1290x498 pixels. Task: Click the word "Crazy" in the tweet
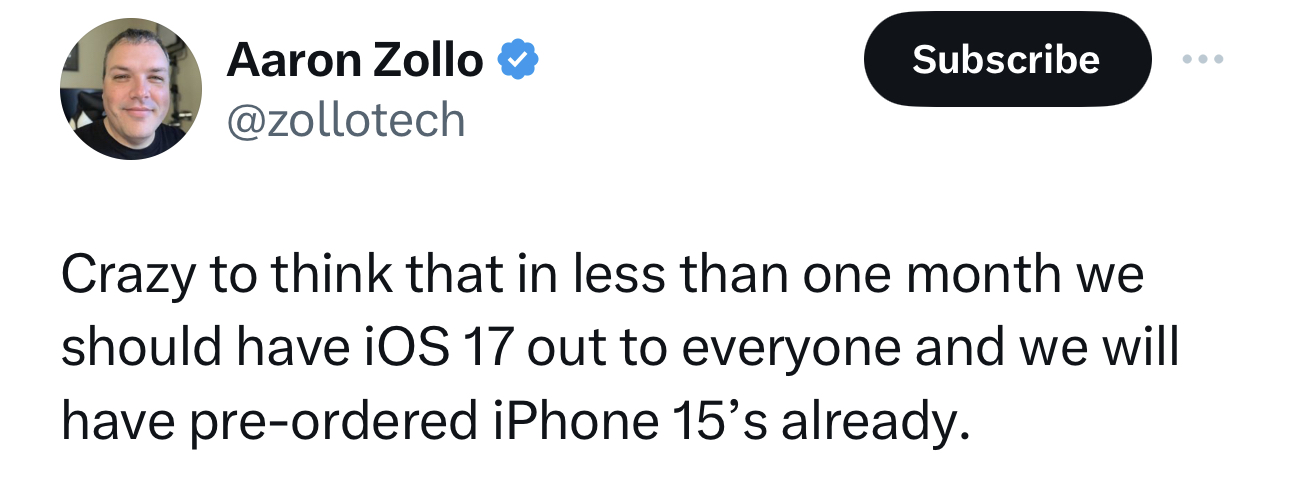tap(131, 275)
